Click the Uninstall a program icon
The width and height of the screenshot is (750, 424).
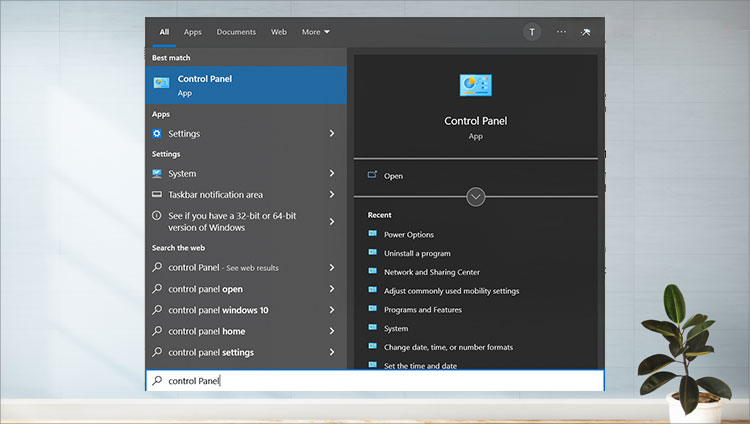pos(373,252)
